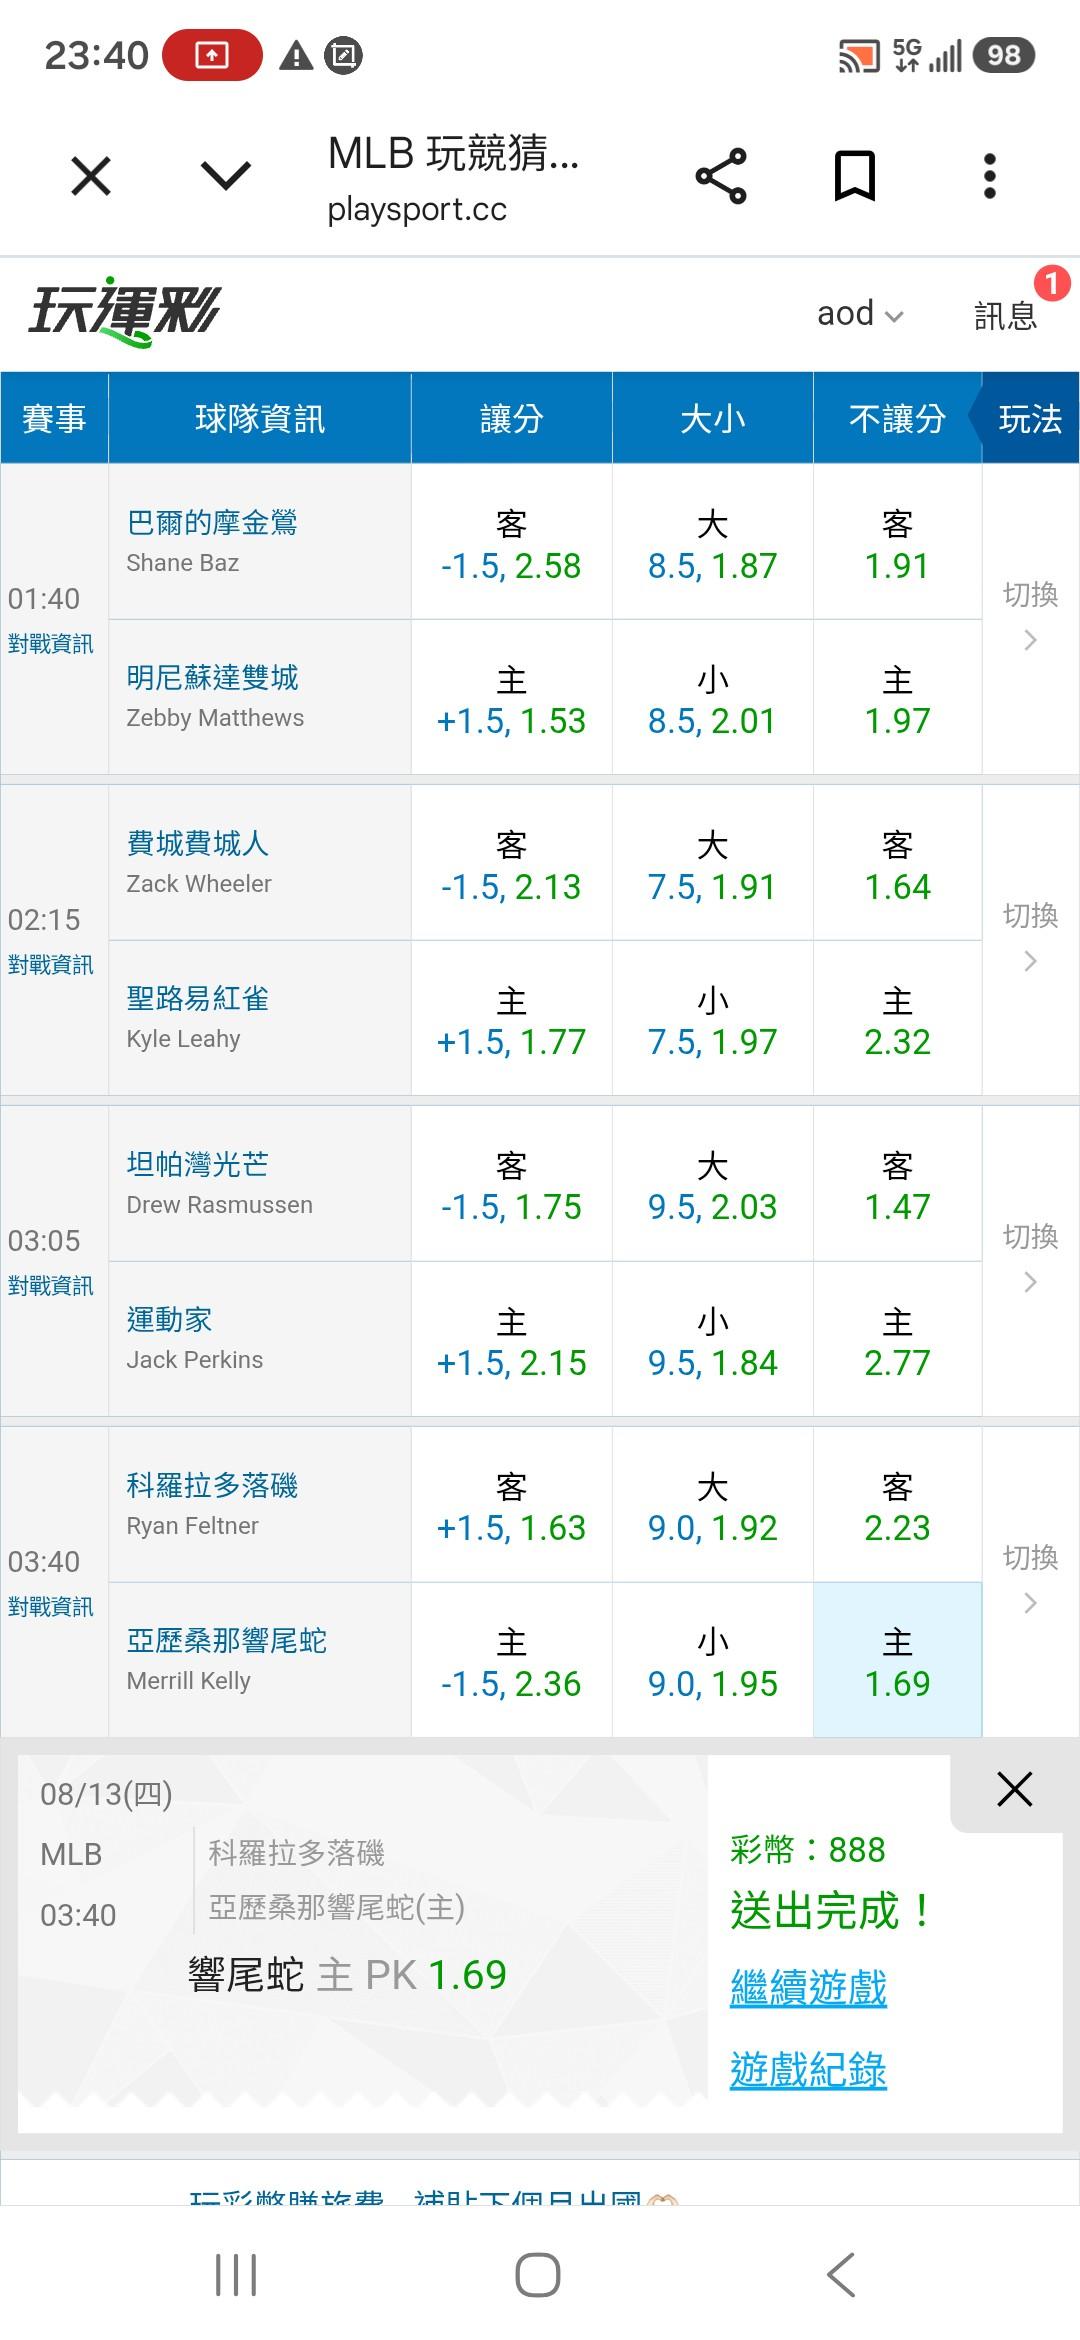The width and height of the screenshot is (1080, 2340).
Task: Close the browser tab with X icon
Action: [91, 177]
